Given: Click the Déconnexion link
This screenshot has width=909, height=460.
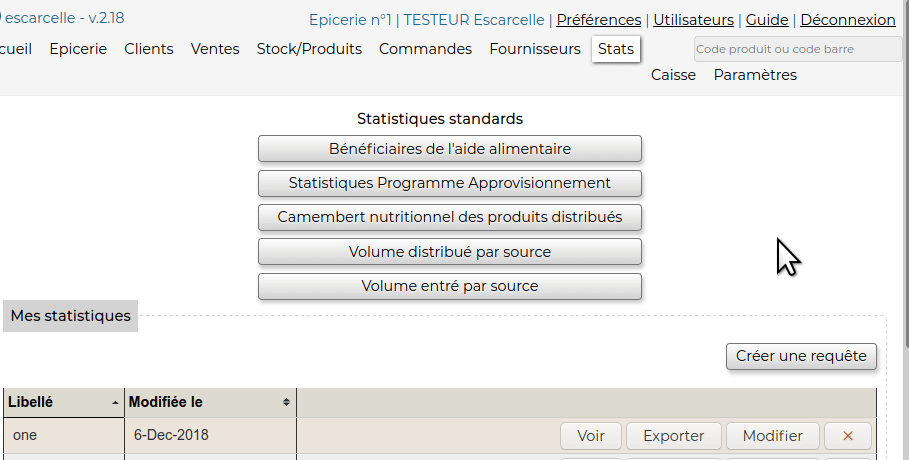Looking at the screenshot, I should click(x=848, y=20).
